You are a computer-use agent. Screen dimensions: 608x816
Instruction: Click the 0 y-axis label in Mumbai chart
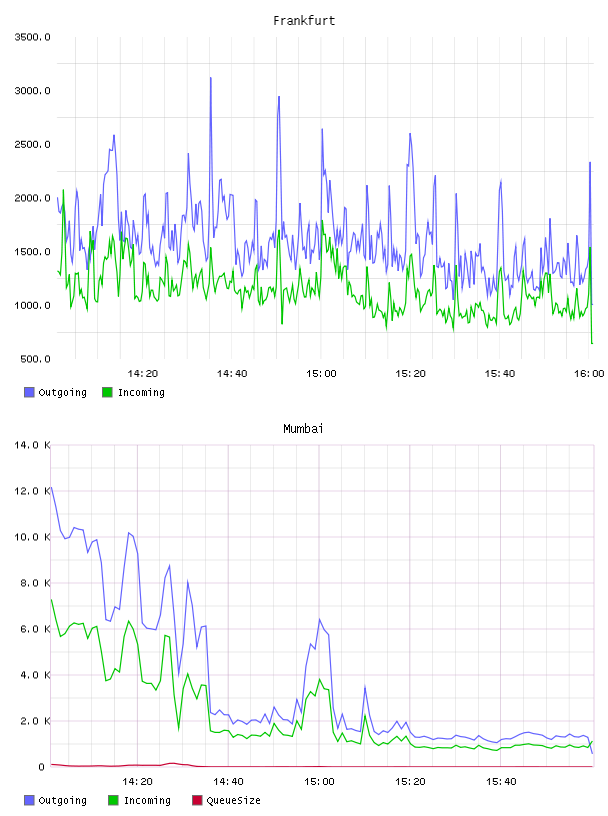(42, 767)
